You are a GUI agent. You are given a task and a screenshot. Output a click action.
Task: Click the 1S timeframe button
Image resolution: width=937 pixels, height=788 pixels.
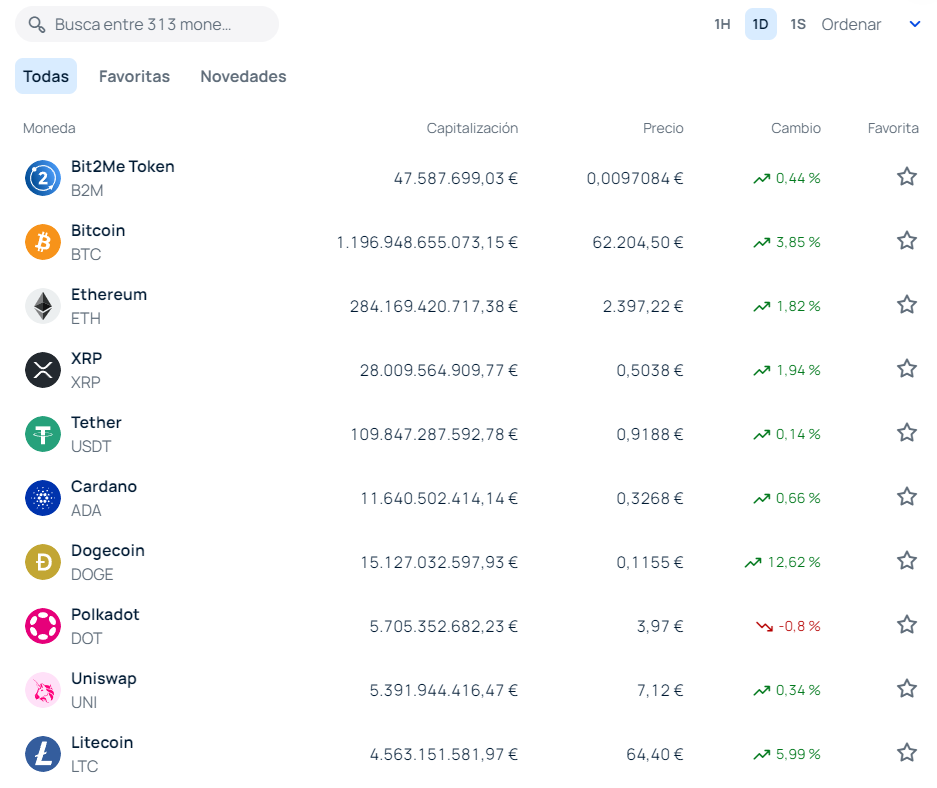point(797,24)
